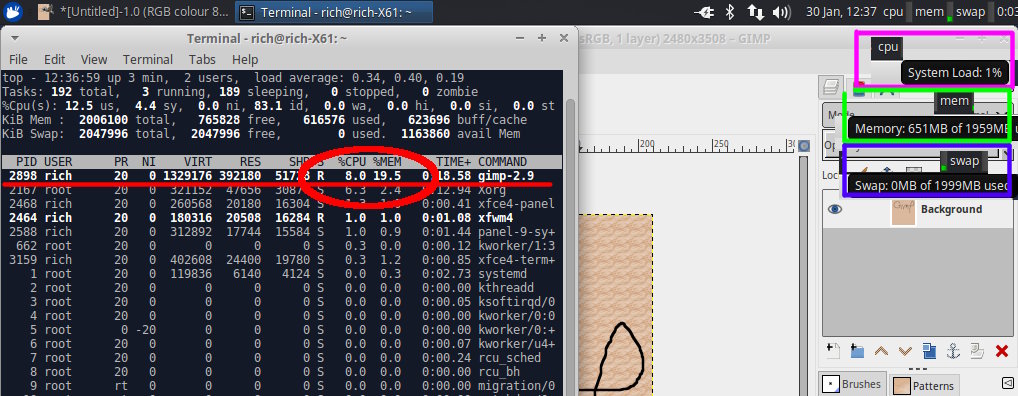Click the panel-9-sy+ process row

click(x=282, y=232)
